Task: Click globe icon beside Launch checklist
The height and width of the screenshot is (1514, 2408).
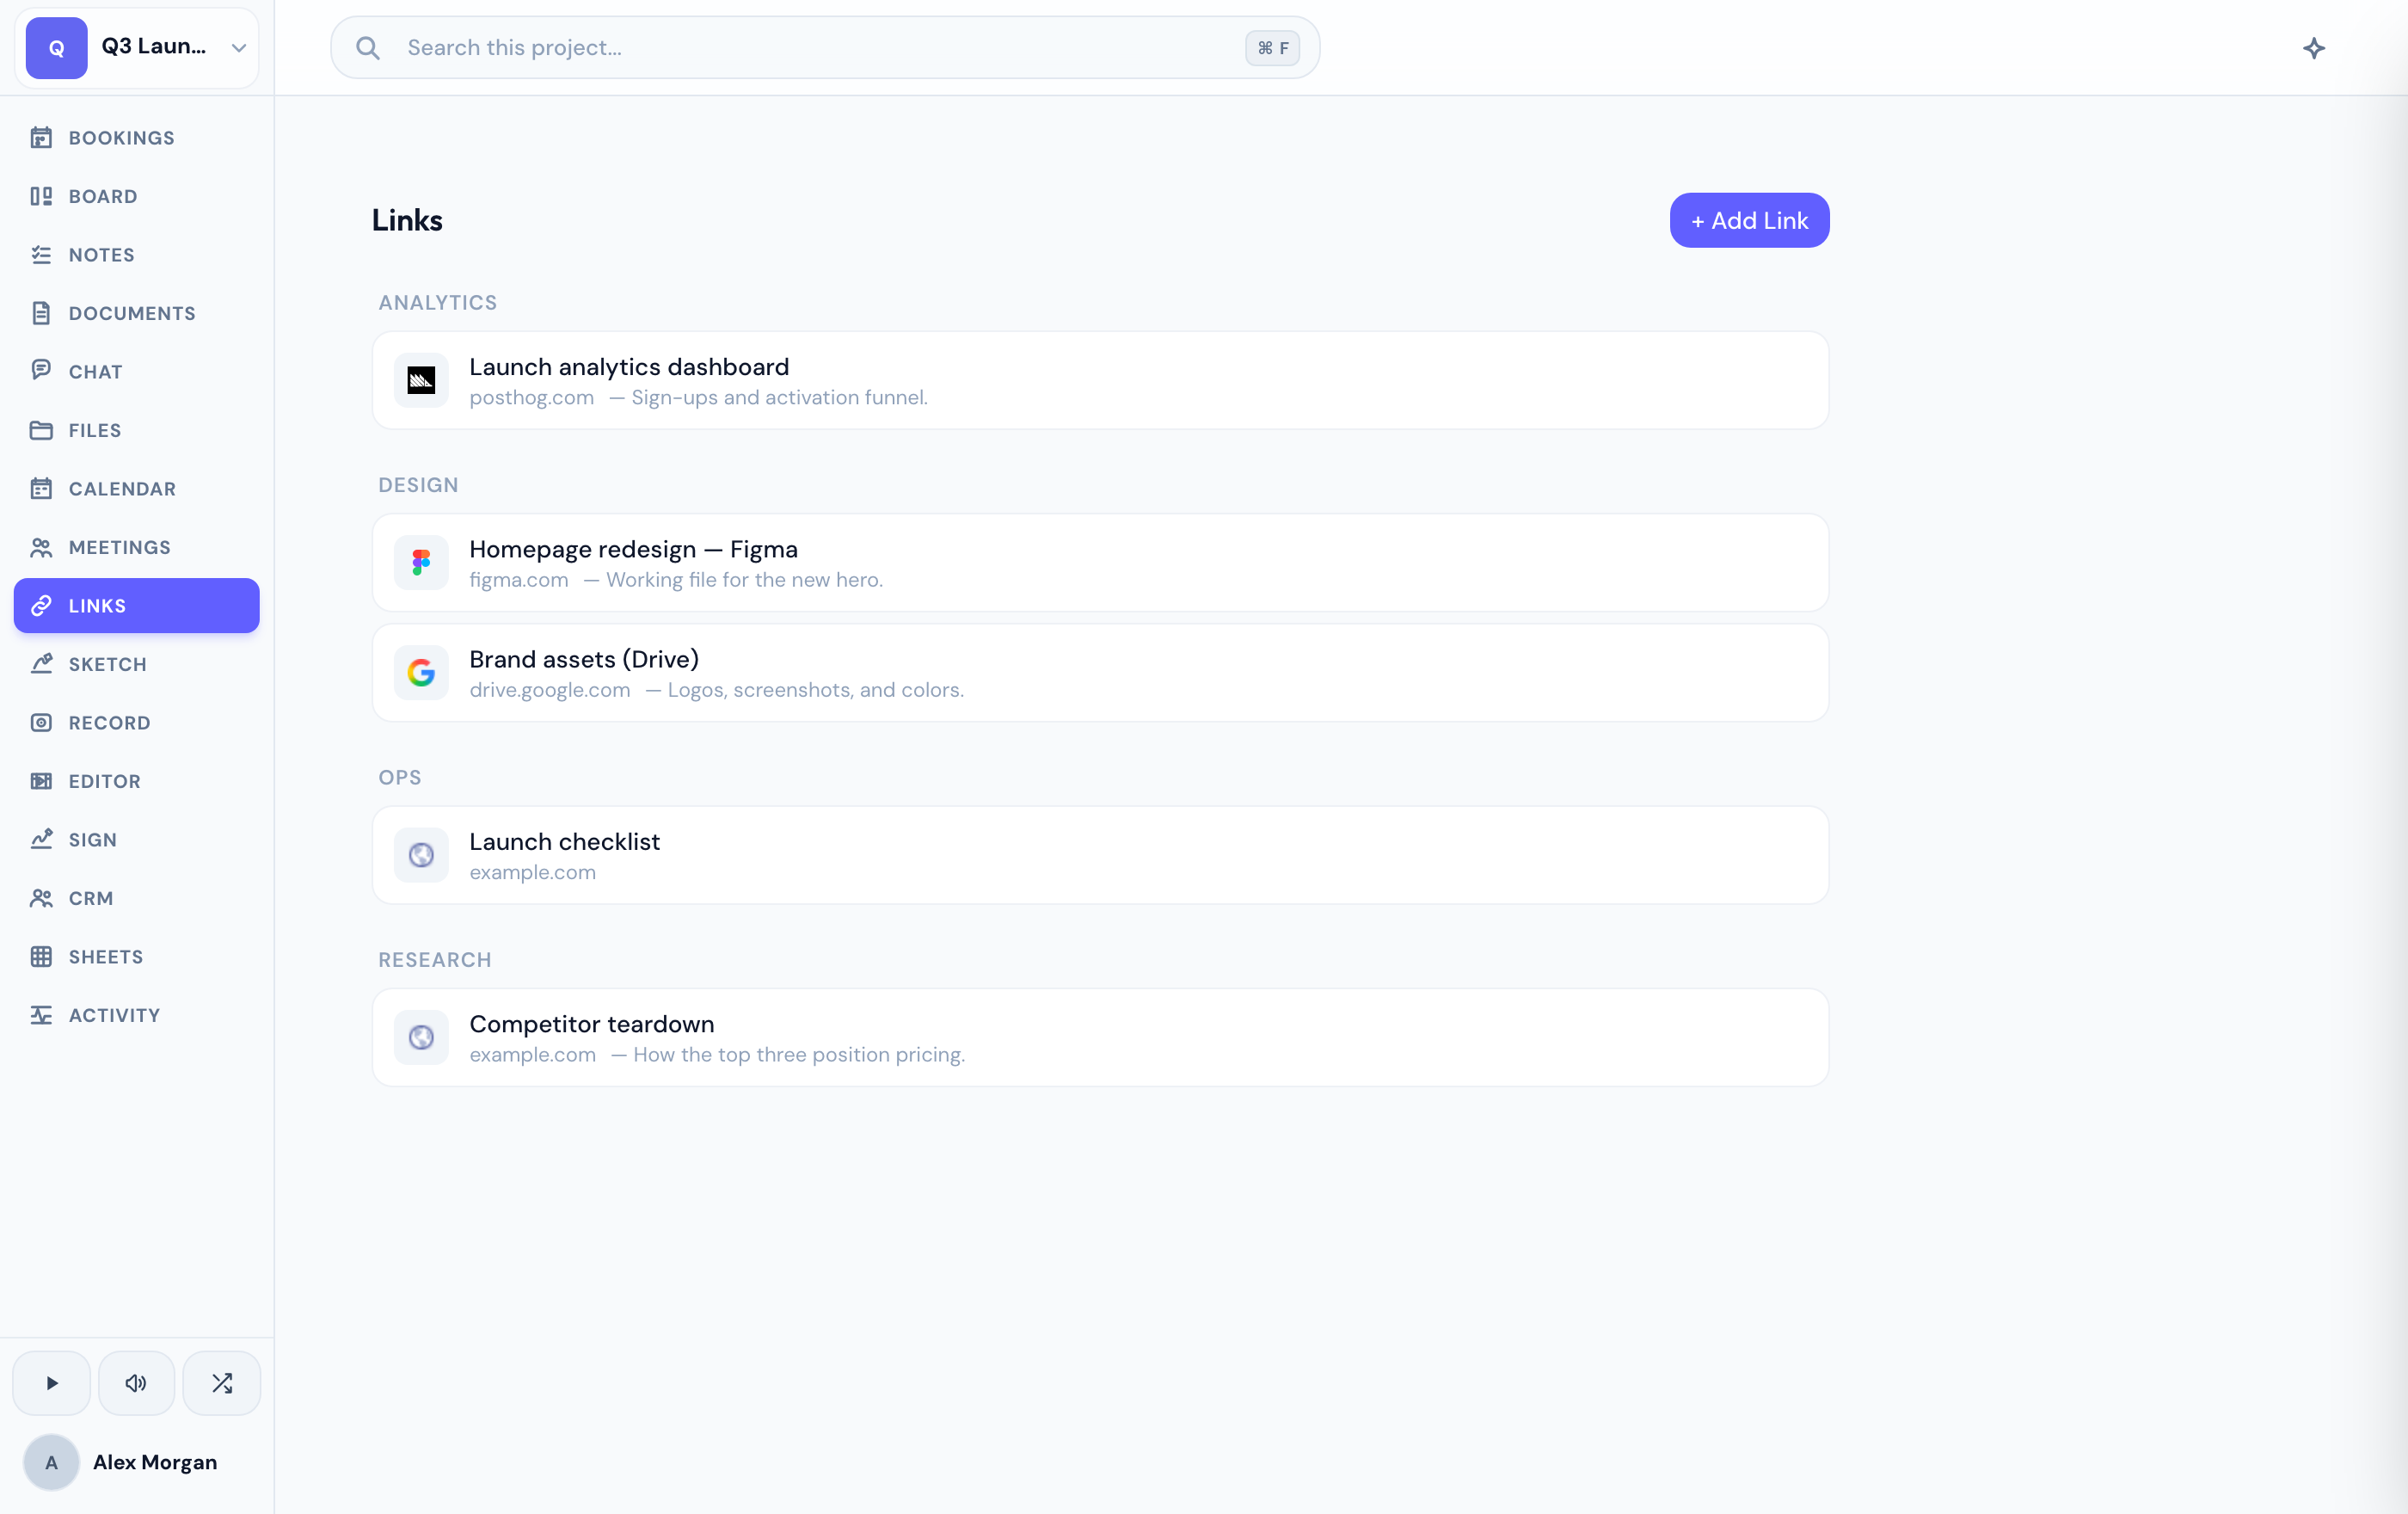Action: pos(421,855)
